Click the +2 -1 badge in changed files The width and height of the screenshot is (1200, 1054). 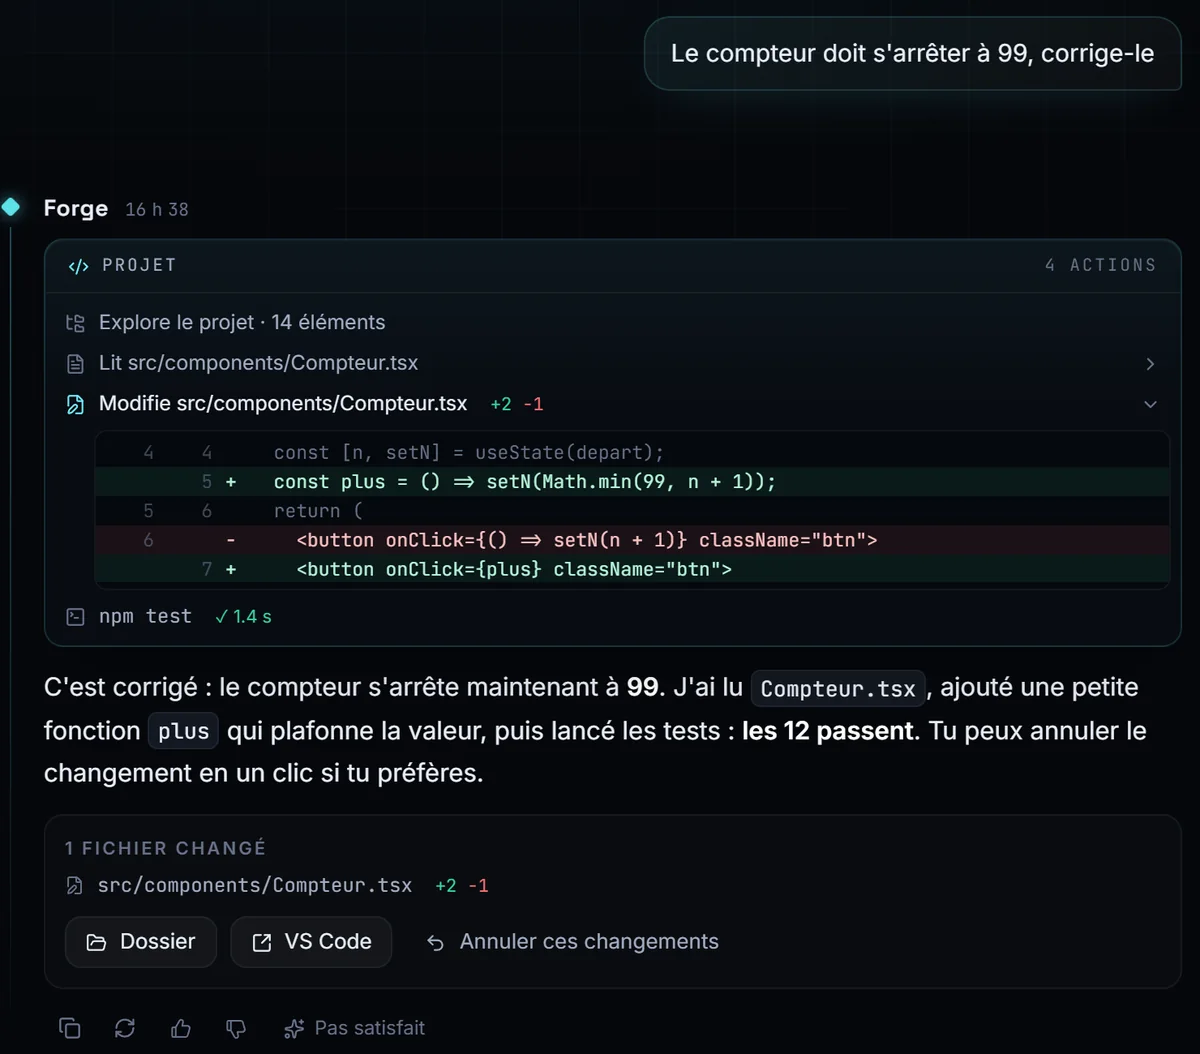pos(462,886)
